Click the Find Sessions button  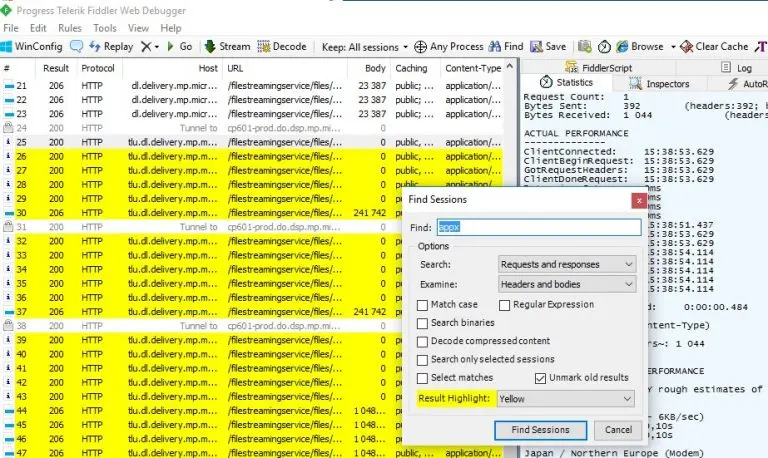pyautogui.click(x=540, y=430)
